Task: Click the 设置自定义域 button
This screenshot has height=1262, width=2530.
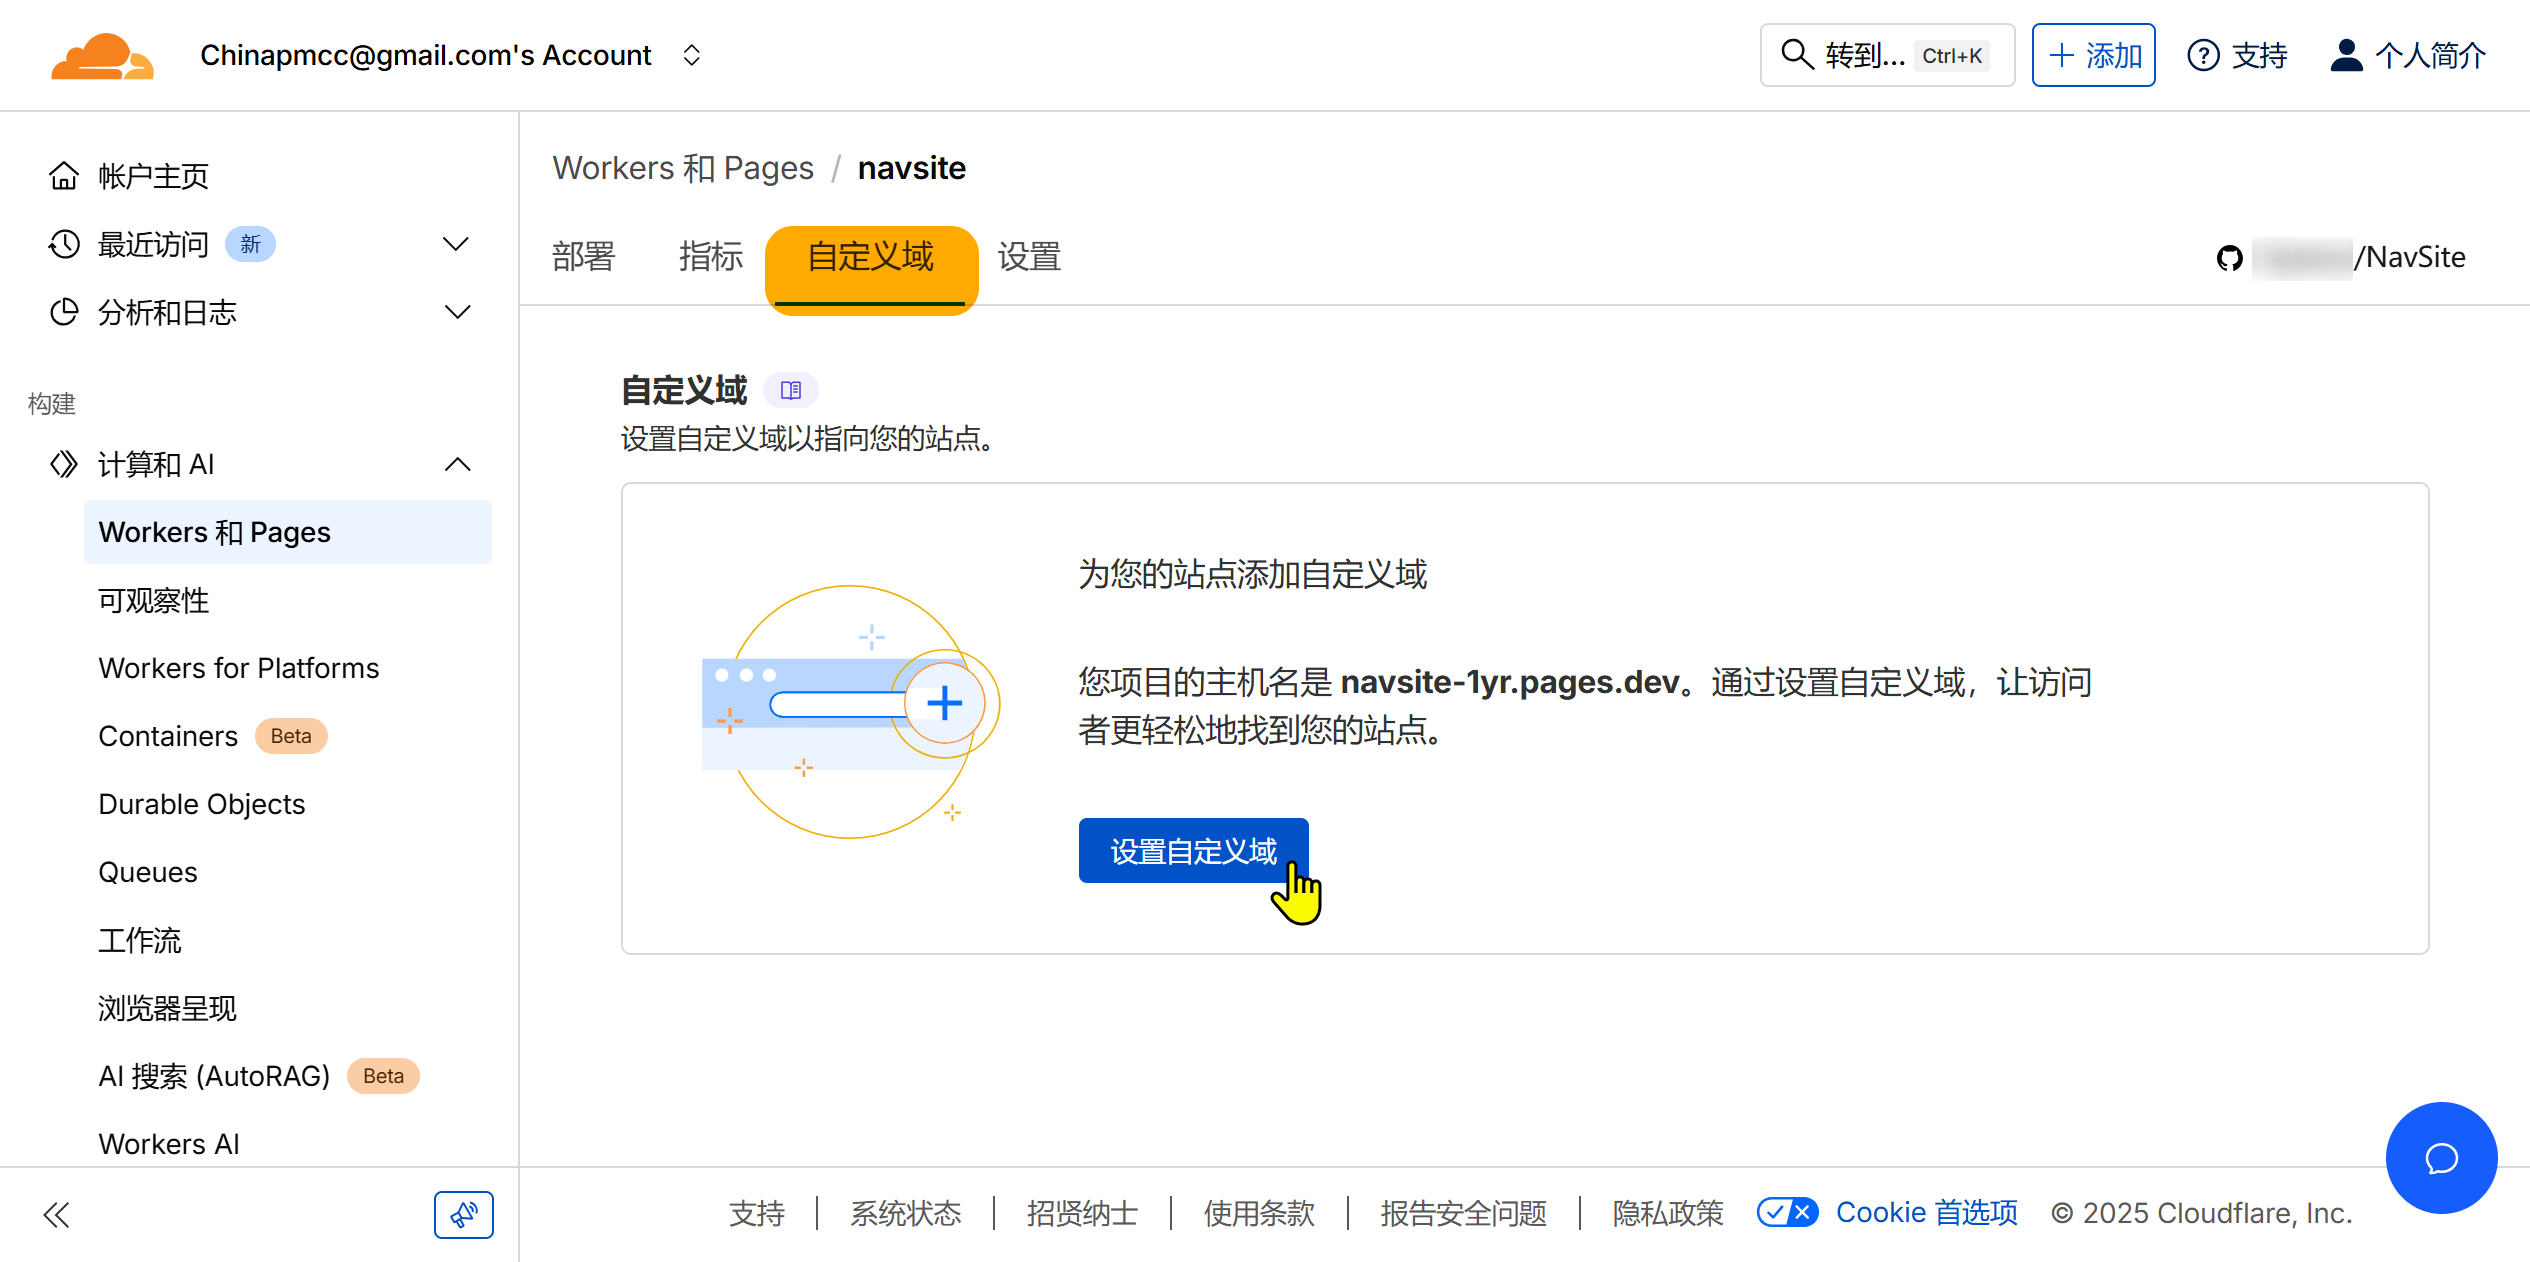Action: (1192, 851)
